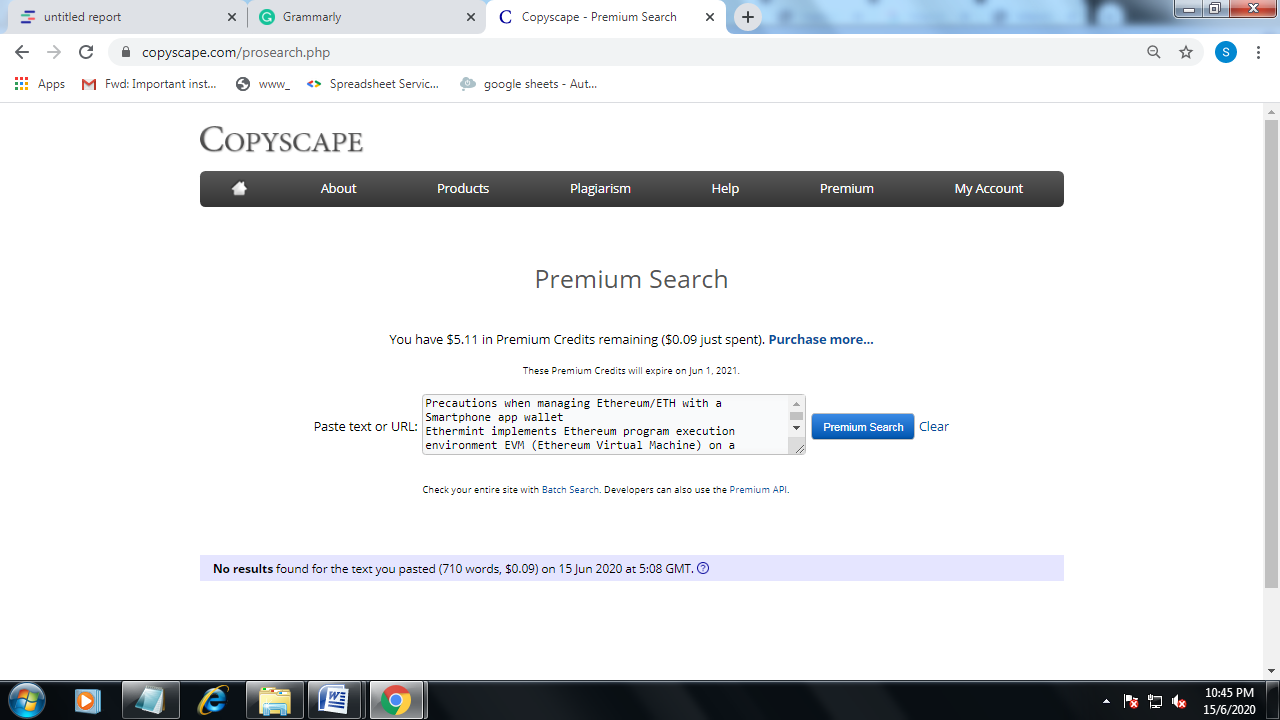Open the Help menu item
The height and width of the screenshot is (720, 1280).
click(x=725, y=188)
